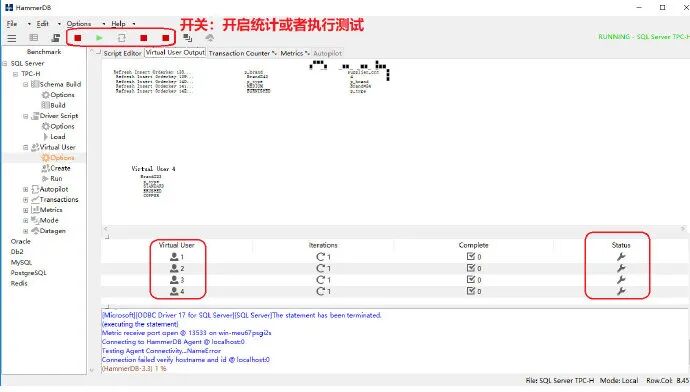The height and width of the screenshot is (392, 690).
Task: Click the autopilot loop icon in the toolbar
Action: [121, 38]
